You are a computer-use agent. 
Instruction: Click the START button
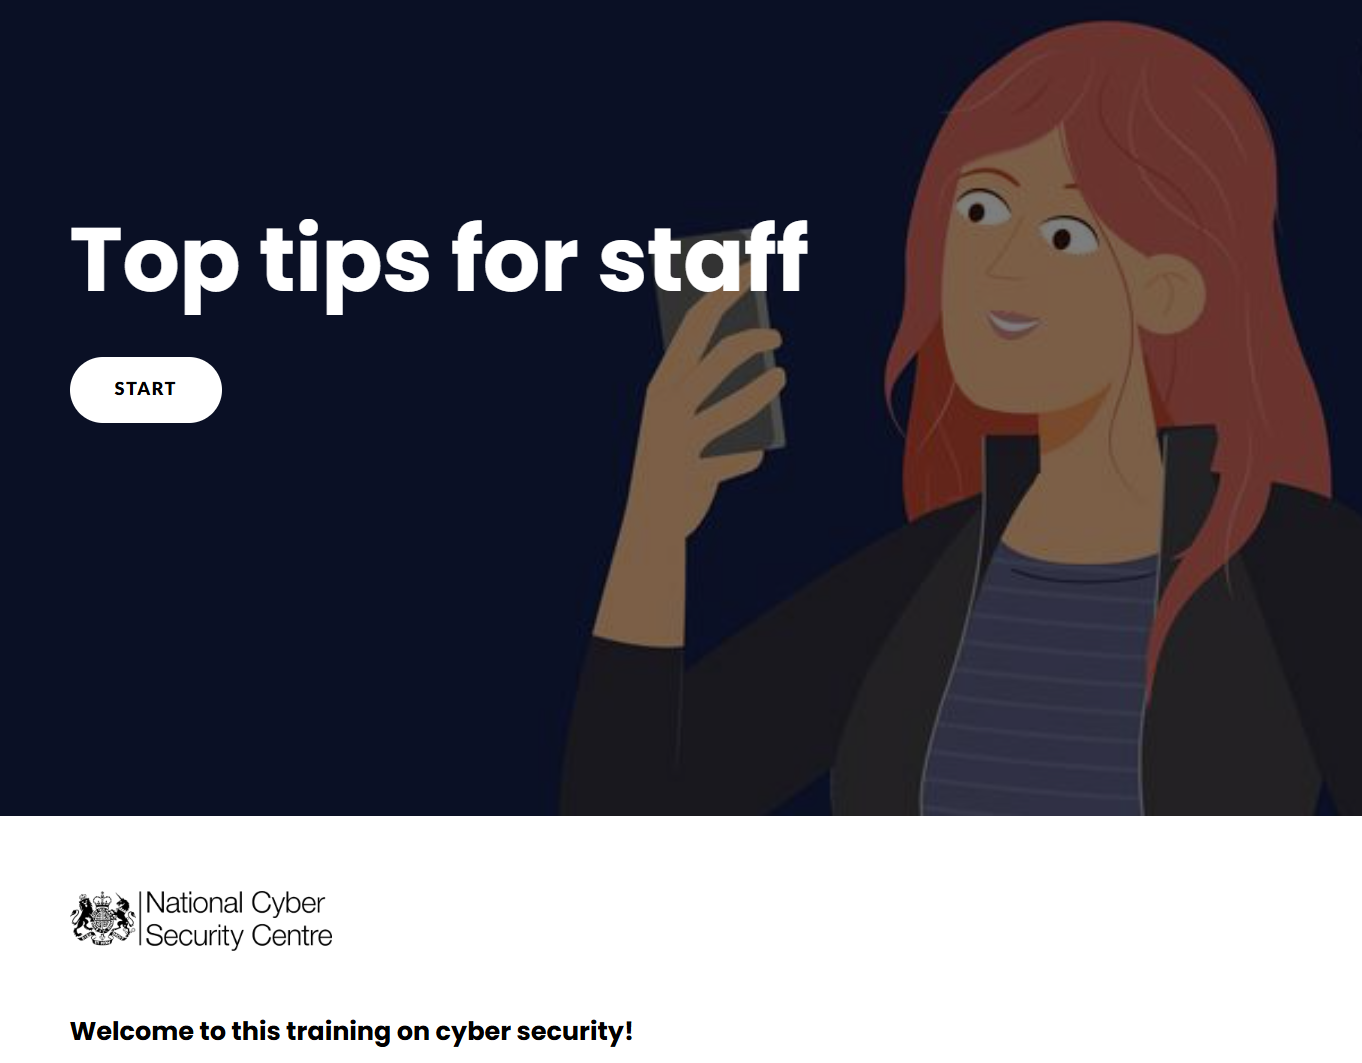(146, 389)
